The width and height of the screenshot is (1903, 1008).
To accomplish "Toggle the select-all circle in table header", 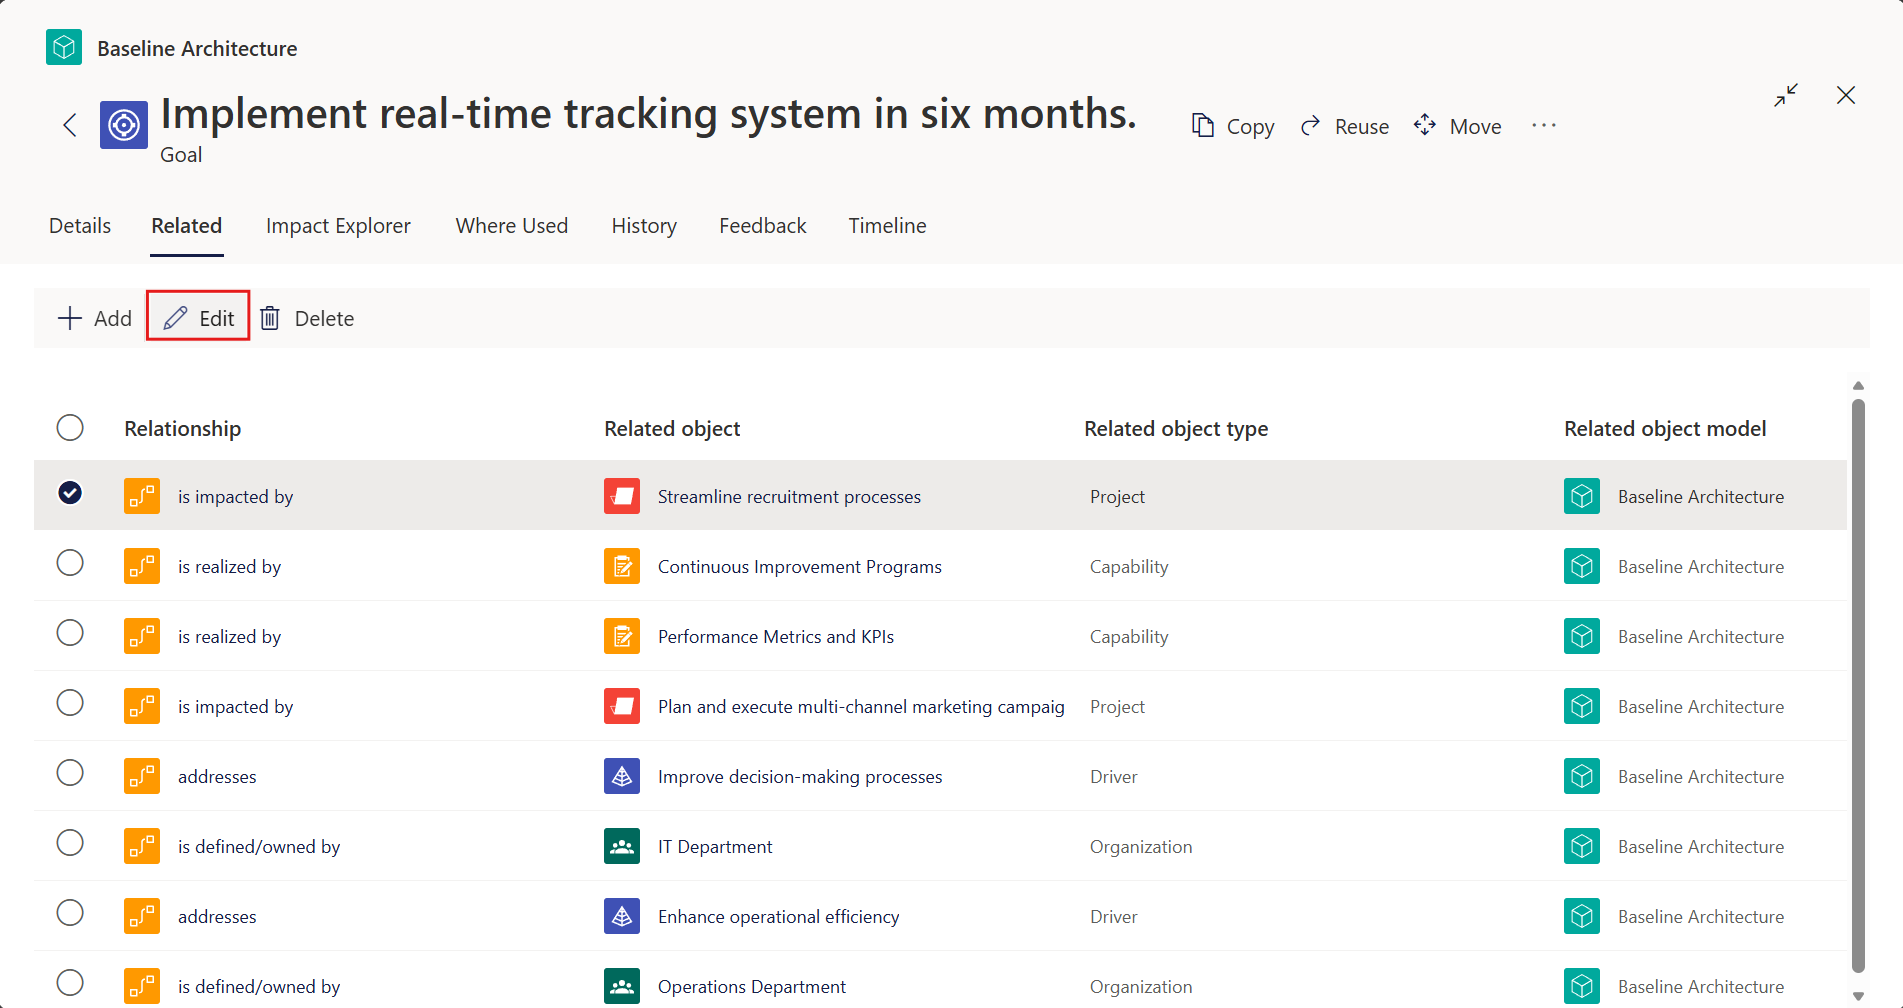I will point(70,428).
